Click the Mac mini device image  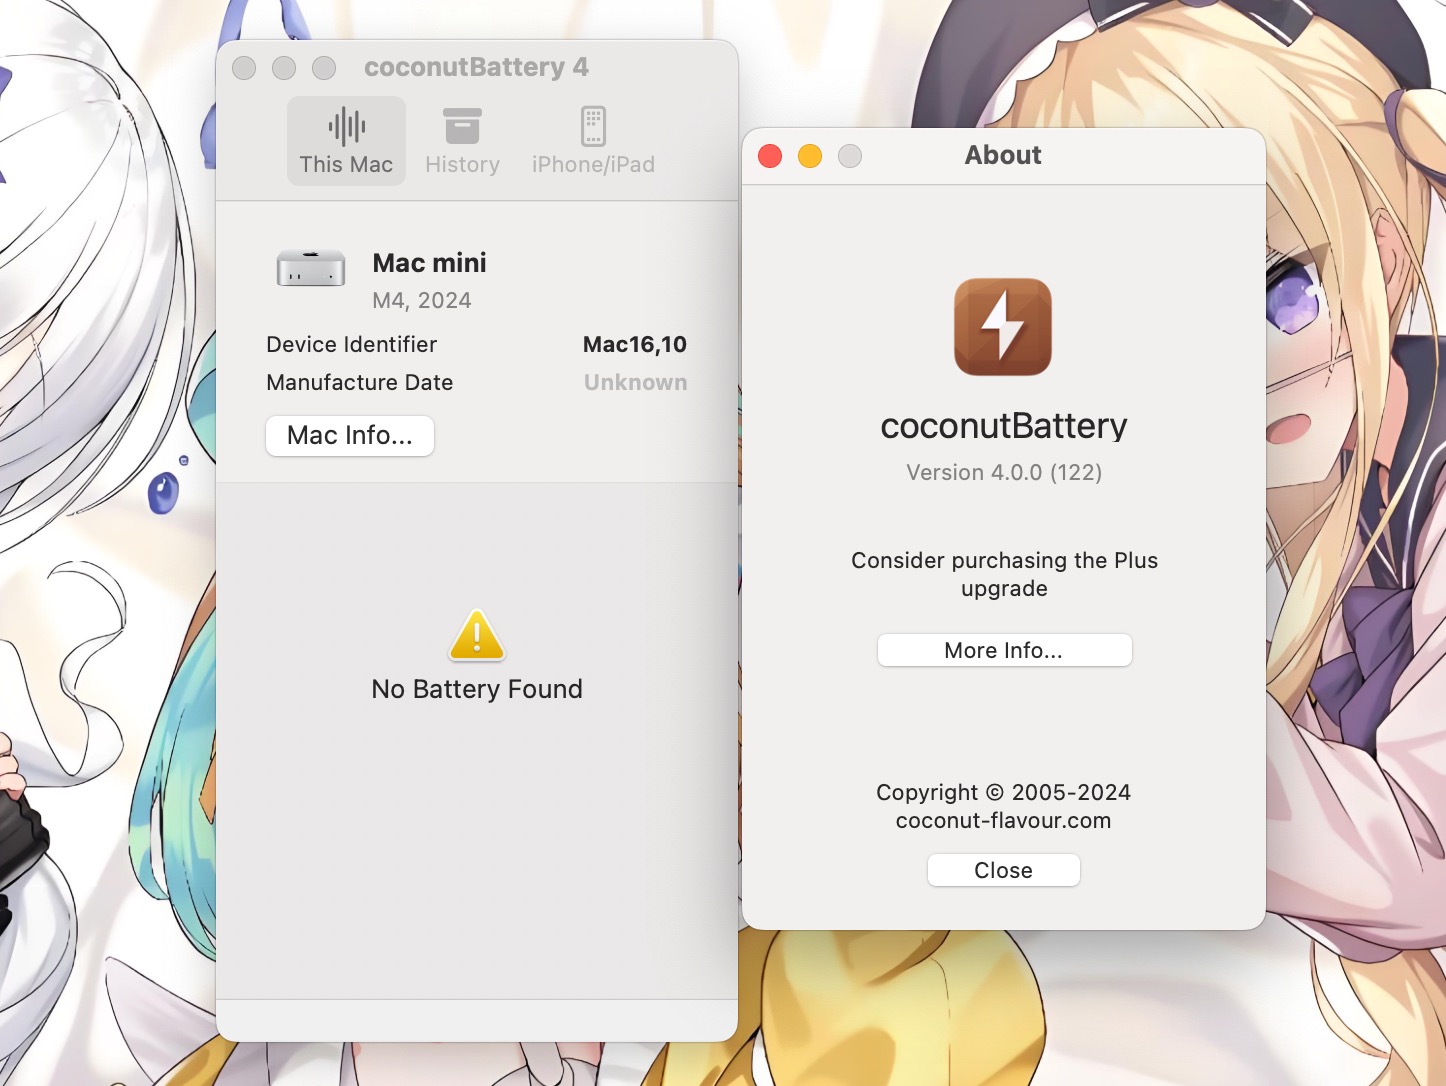coord(311,268)
